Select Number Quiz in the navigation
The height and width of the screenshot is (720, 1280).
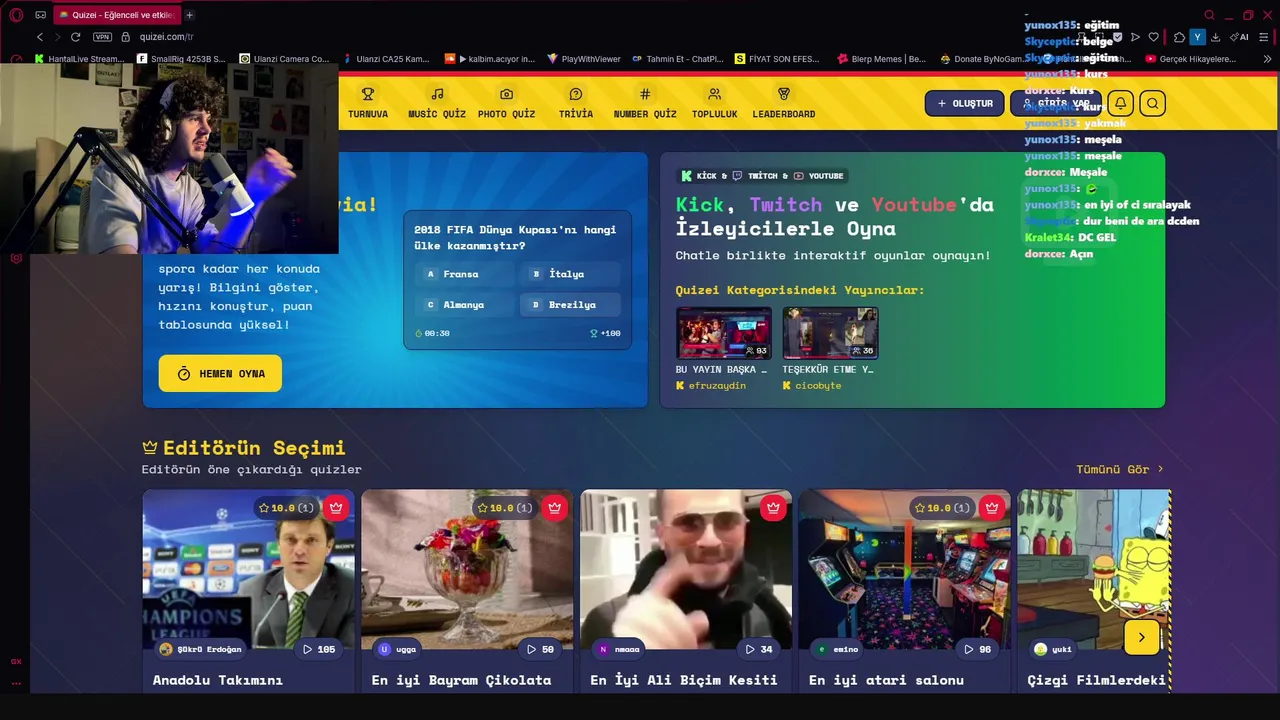tap(645, 103)
